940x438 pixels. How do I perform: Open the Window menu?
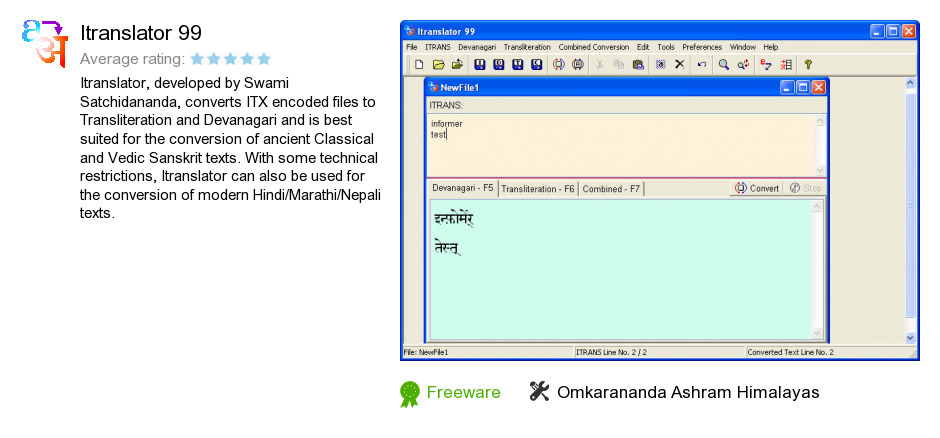click(743, 47)
